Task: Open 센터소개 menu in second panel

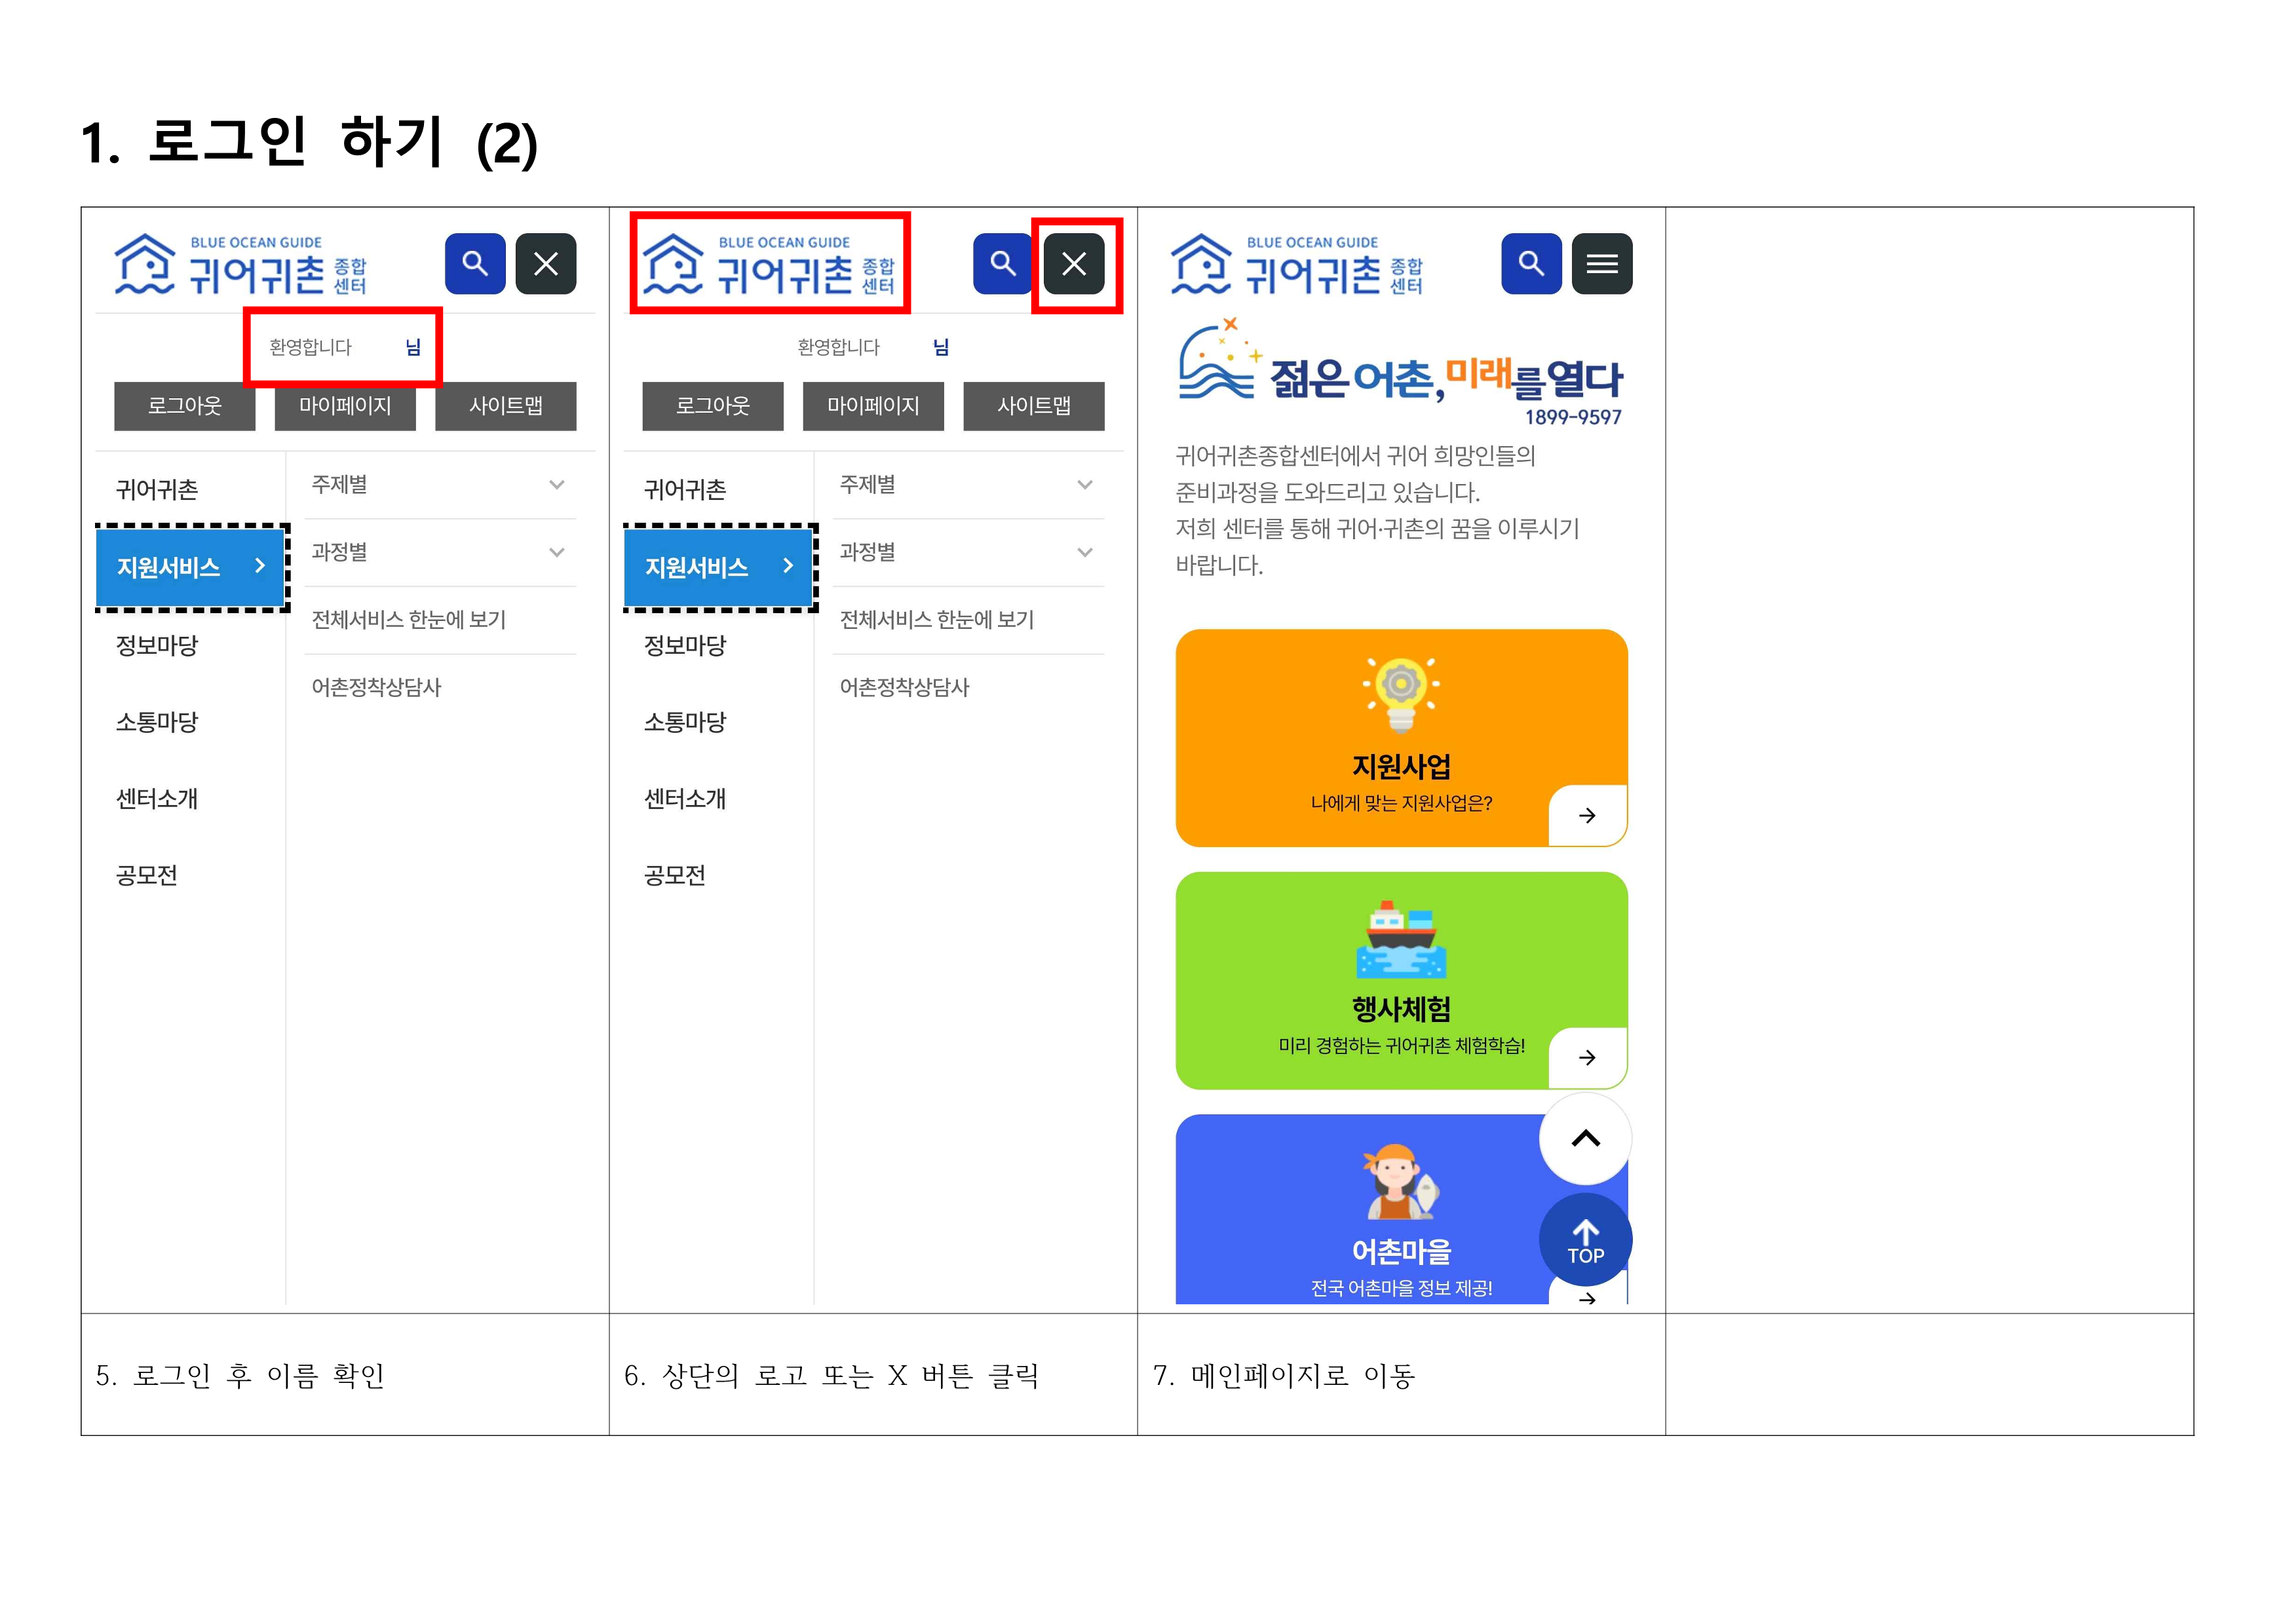Action: click(x=685, y=799)
